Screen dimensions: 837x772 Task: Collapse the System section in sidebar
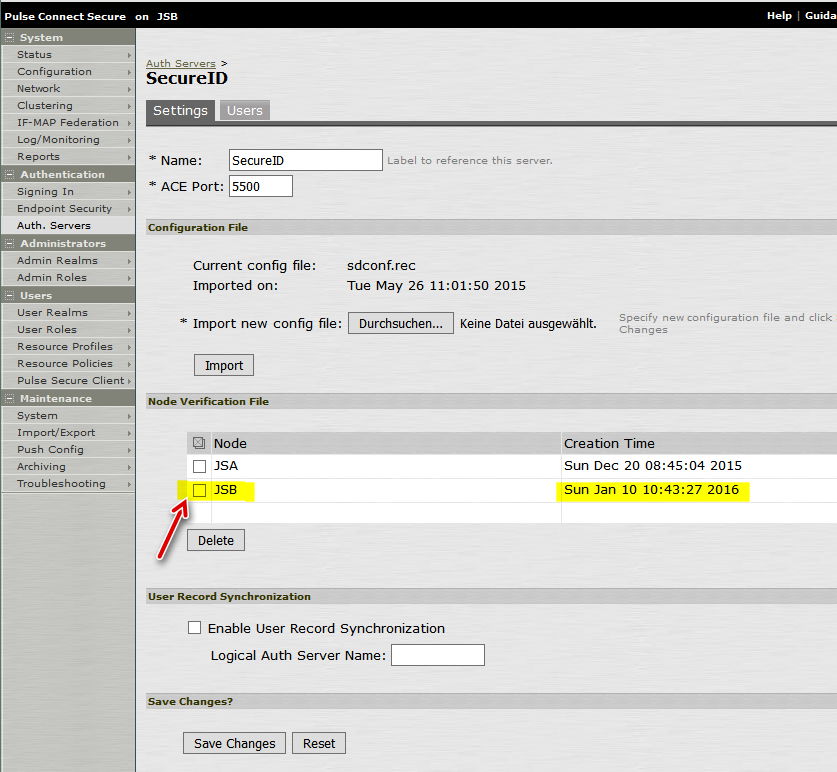9,37
